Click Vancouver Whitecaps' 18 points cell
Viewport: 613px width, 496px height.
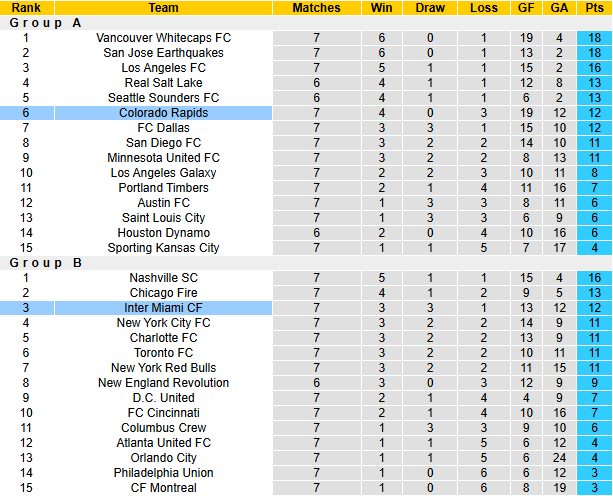pos(594,38)
